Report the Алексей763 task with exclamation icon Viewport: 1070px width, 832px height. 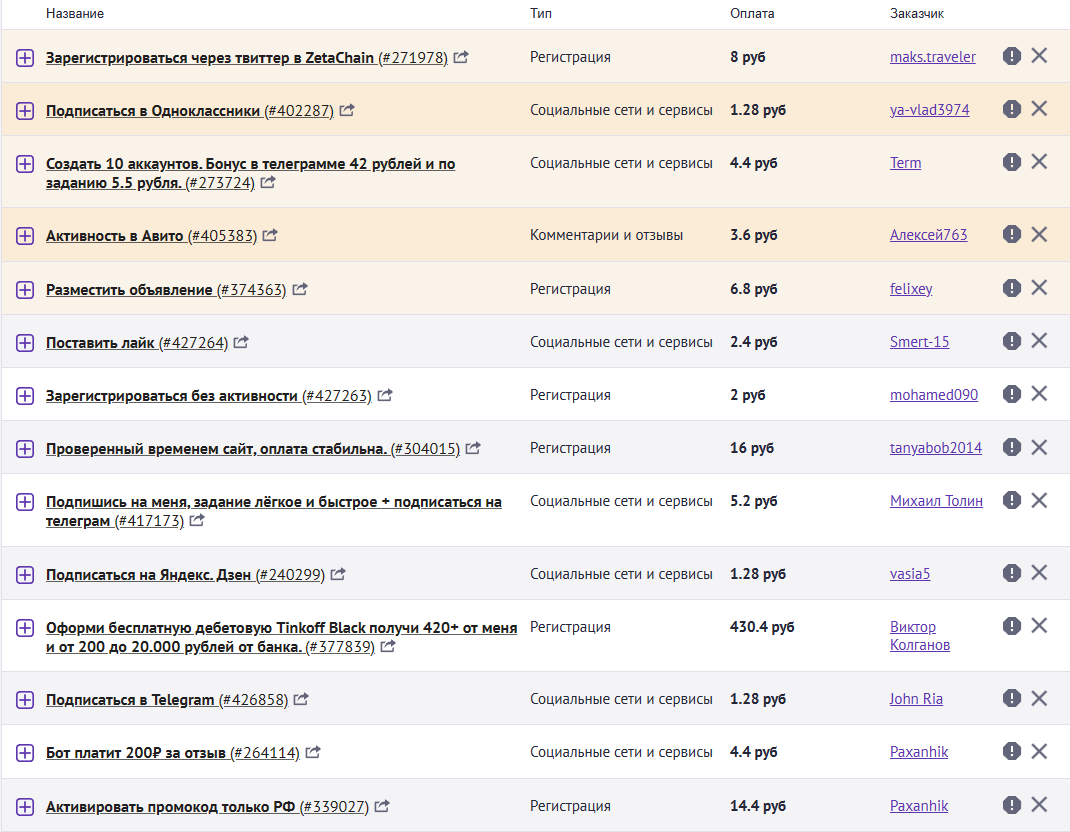tap(1011, 234)
